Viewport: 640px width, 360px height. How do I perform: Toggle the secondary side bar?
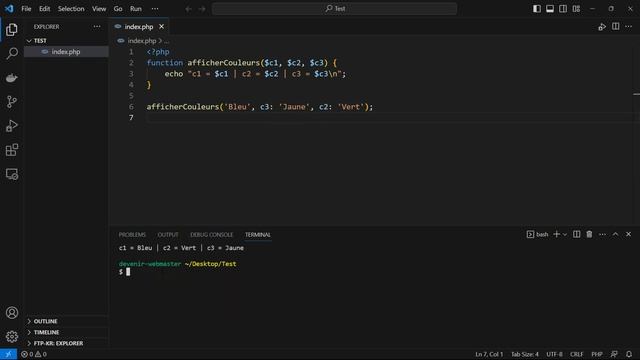click(x=563, y=9)
